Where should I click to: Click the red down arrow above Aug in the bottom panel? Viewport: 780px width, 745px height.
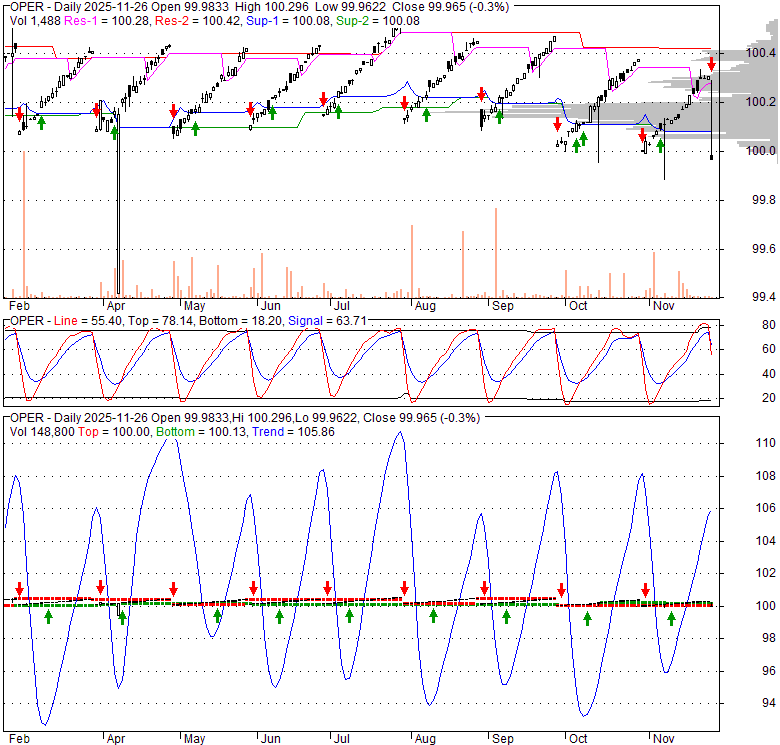pyautogui.click(x=405, y=588)
